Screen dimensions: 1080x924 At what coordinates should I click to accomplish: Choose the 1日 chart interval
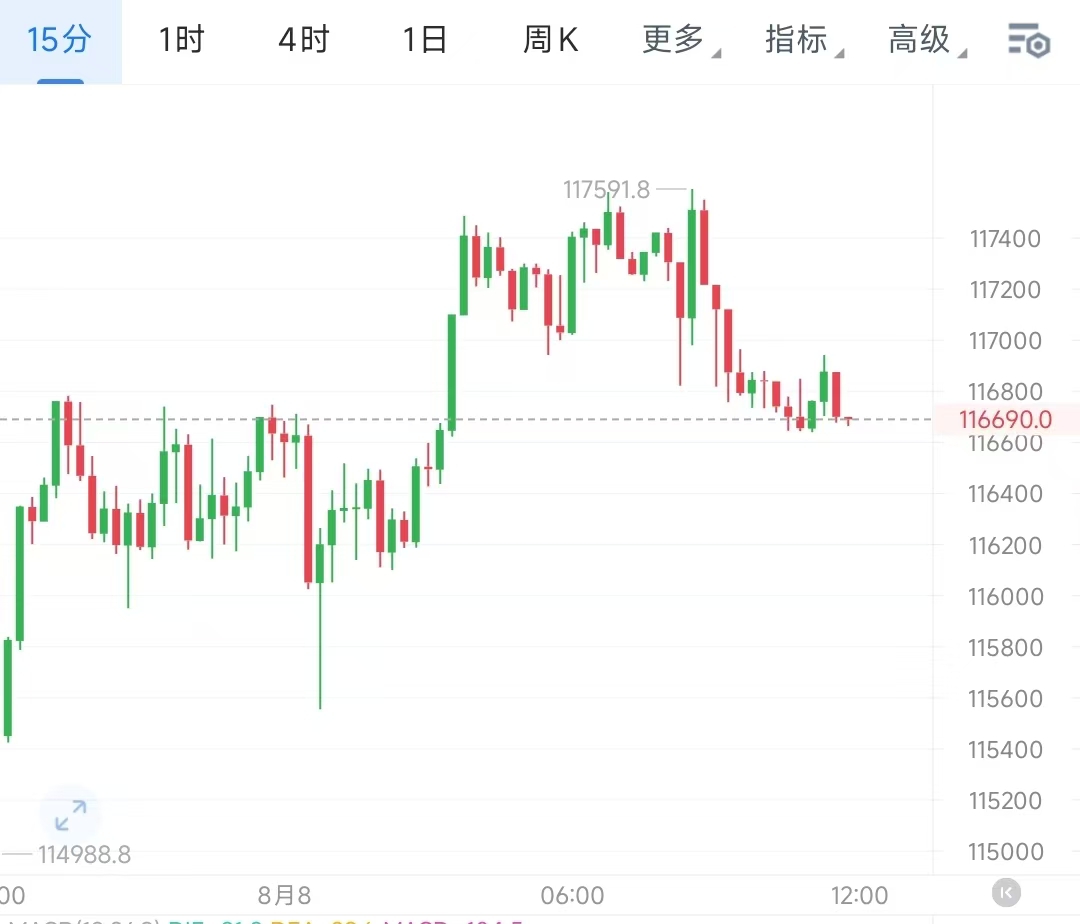click(x=425, y=41)
